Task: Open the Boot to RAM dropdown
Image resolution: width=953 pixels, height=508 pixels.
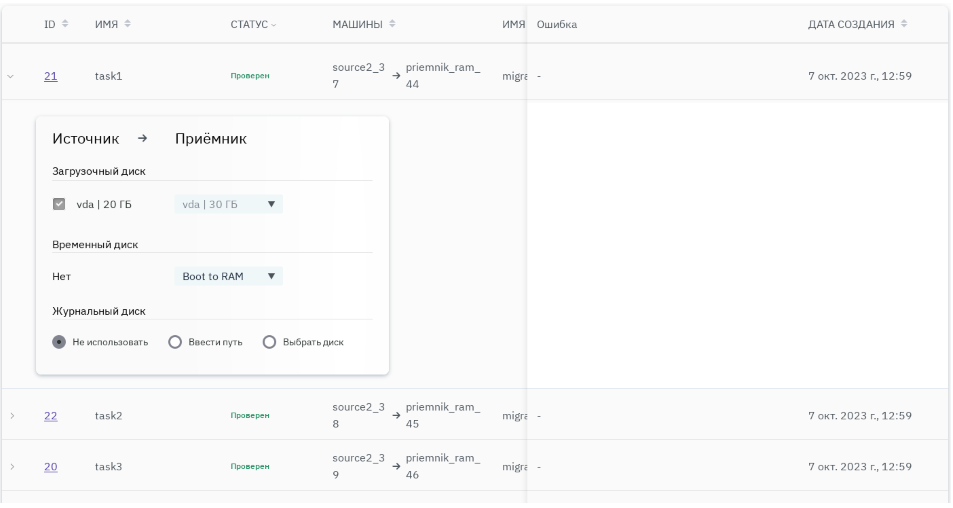Action: click(228, 276)
